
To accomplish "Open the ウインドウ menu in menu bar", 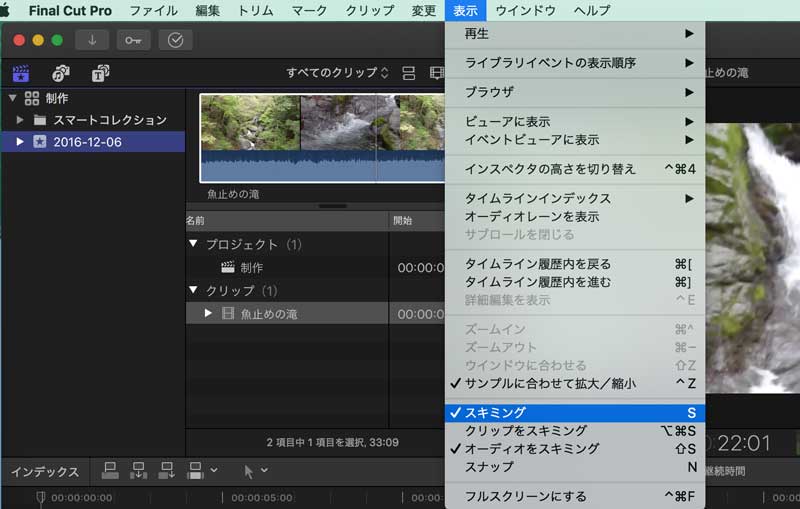I will point(525,11).
